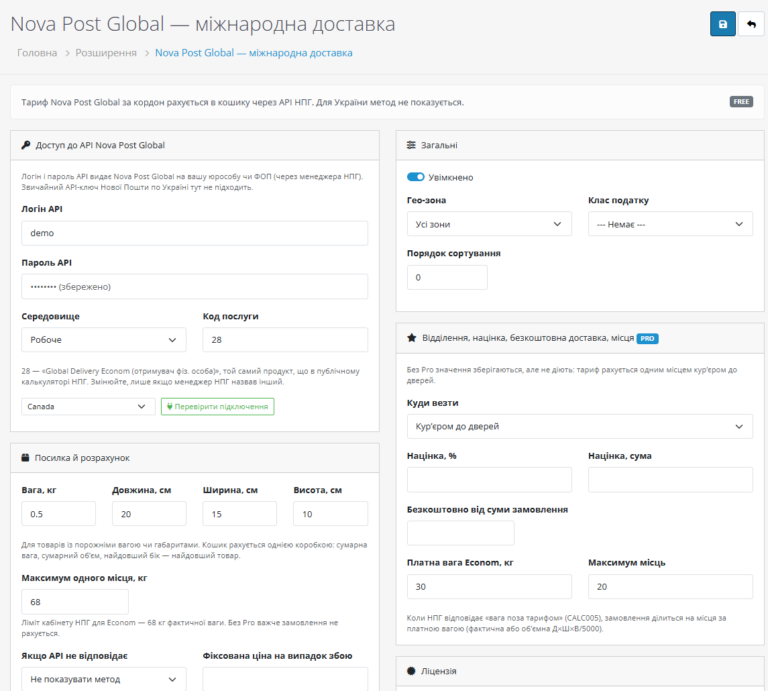
Task: Focus the Довжина, см field
Action: coord(149,514)
